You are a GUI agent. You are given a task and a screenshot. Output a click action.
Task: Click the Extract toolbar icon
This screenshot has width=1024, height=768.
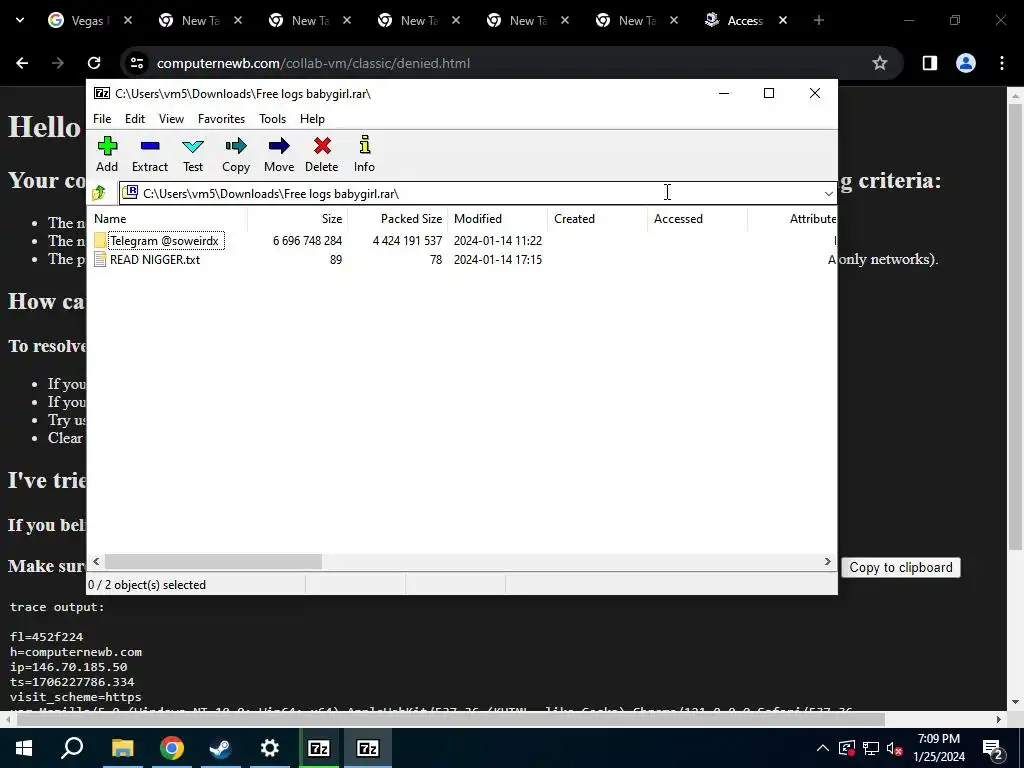[x=150, y=154]
